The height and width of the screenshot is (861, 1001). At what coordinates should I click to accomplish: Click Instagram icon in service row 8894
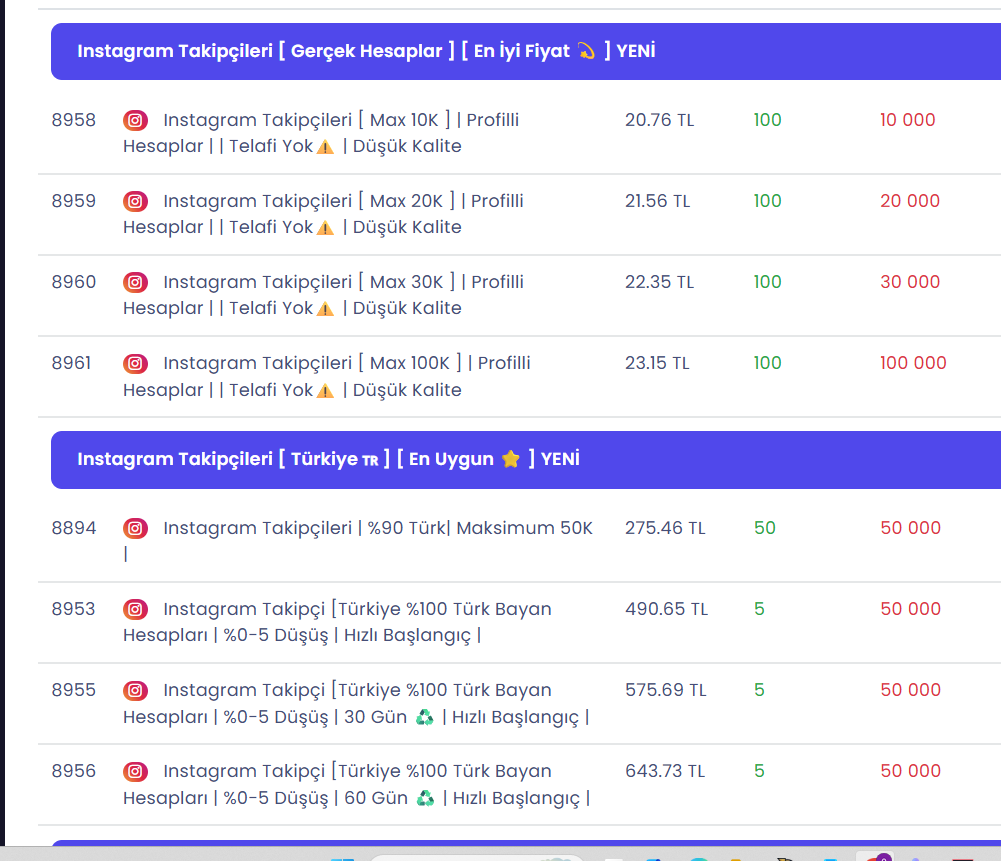coord(135,528)
